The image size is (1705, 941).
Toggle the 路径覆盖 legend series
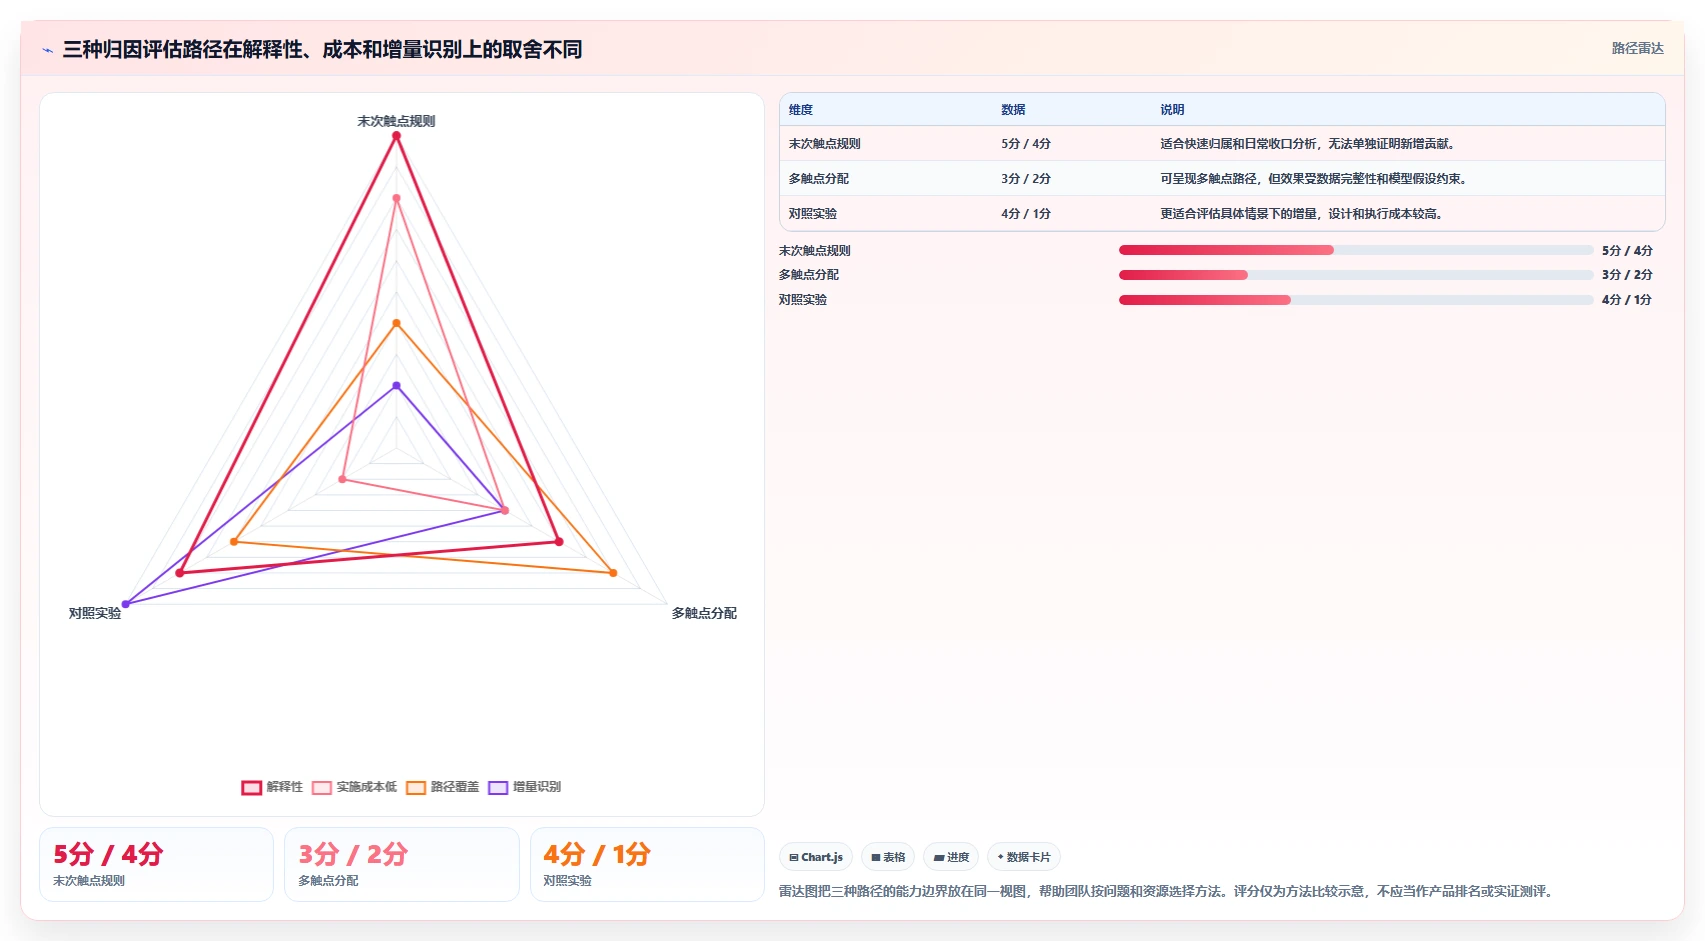click(442, 787)
